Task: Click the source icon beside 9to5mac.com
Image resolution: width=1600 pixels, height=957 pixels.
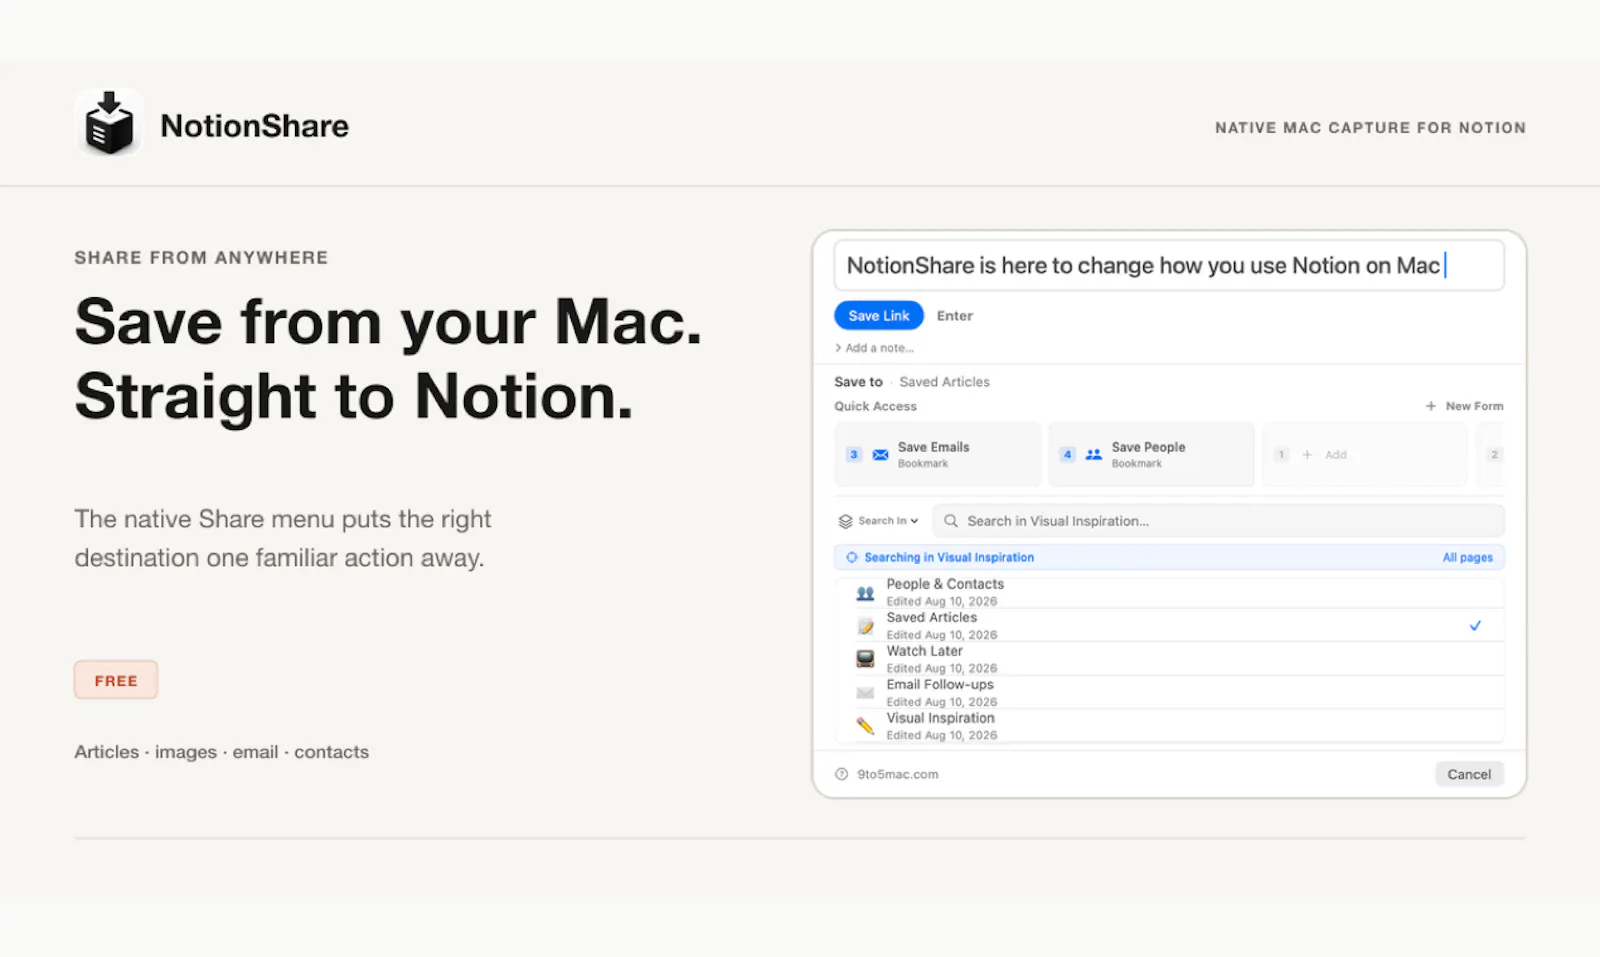Action: point(841,774)
